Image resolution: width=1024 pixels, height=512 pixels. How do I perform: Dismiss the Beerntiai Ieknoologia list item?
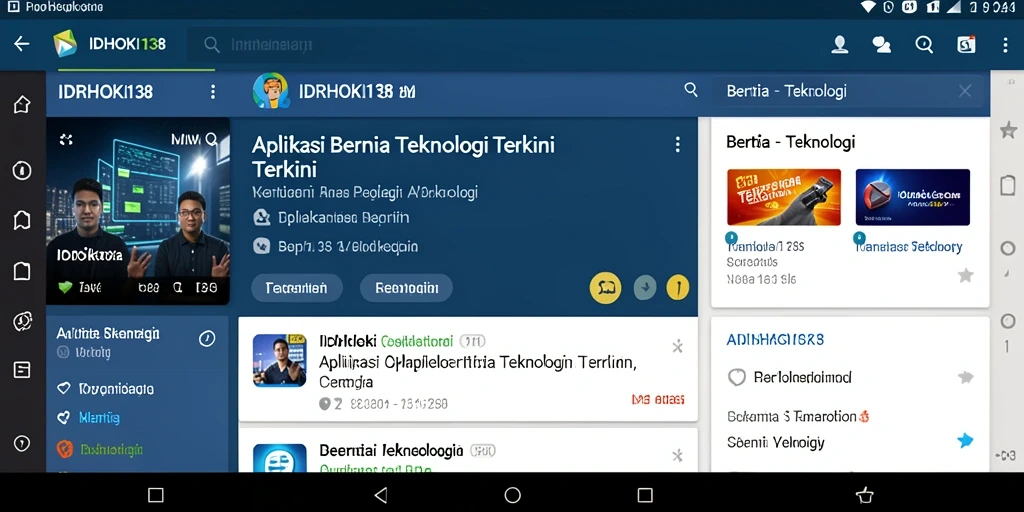tap(677, 455)
